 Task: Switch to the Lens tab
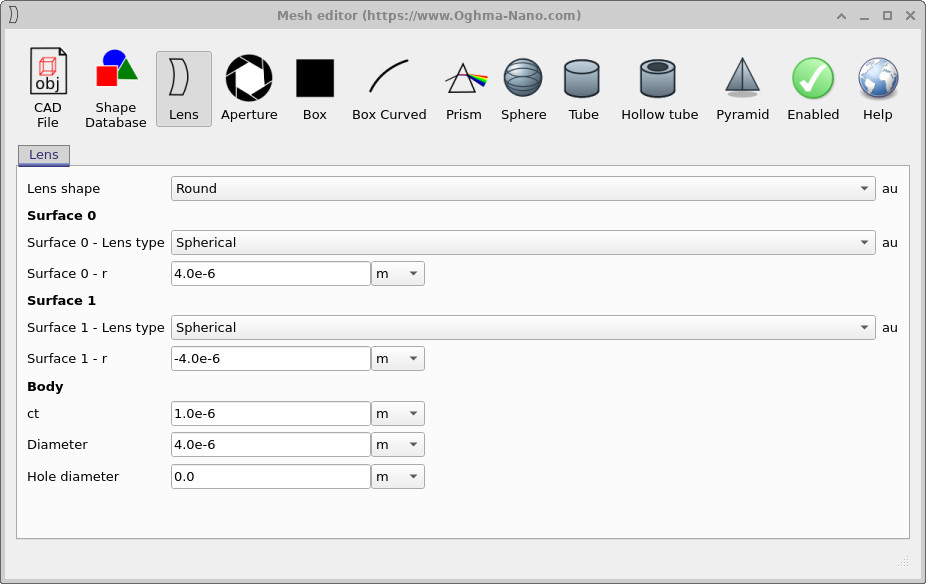(43, 155)
